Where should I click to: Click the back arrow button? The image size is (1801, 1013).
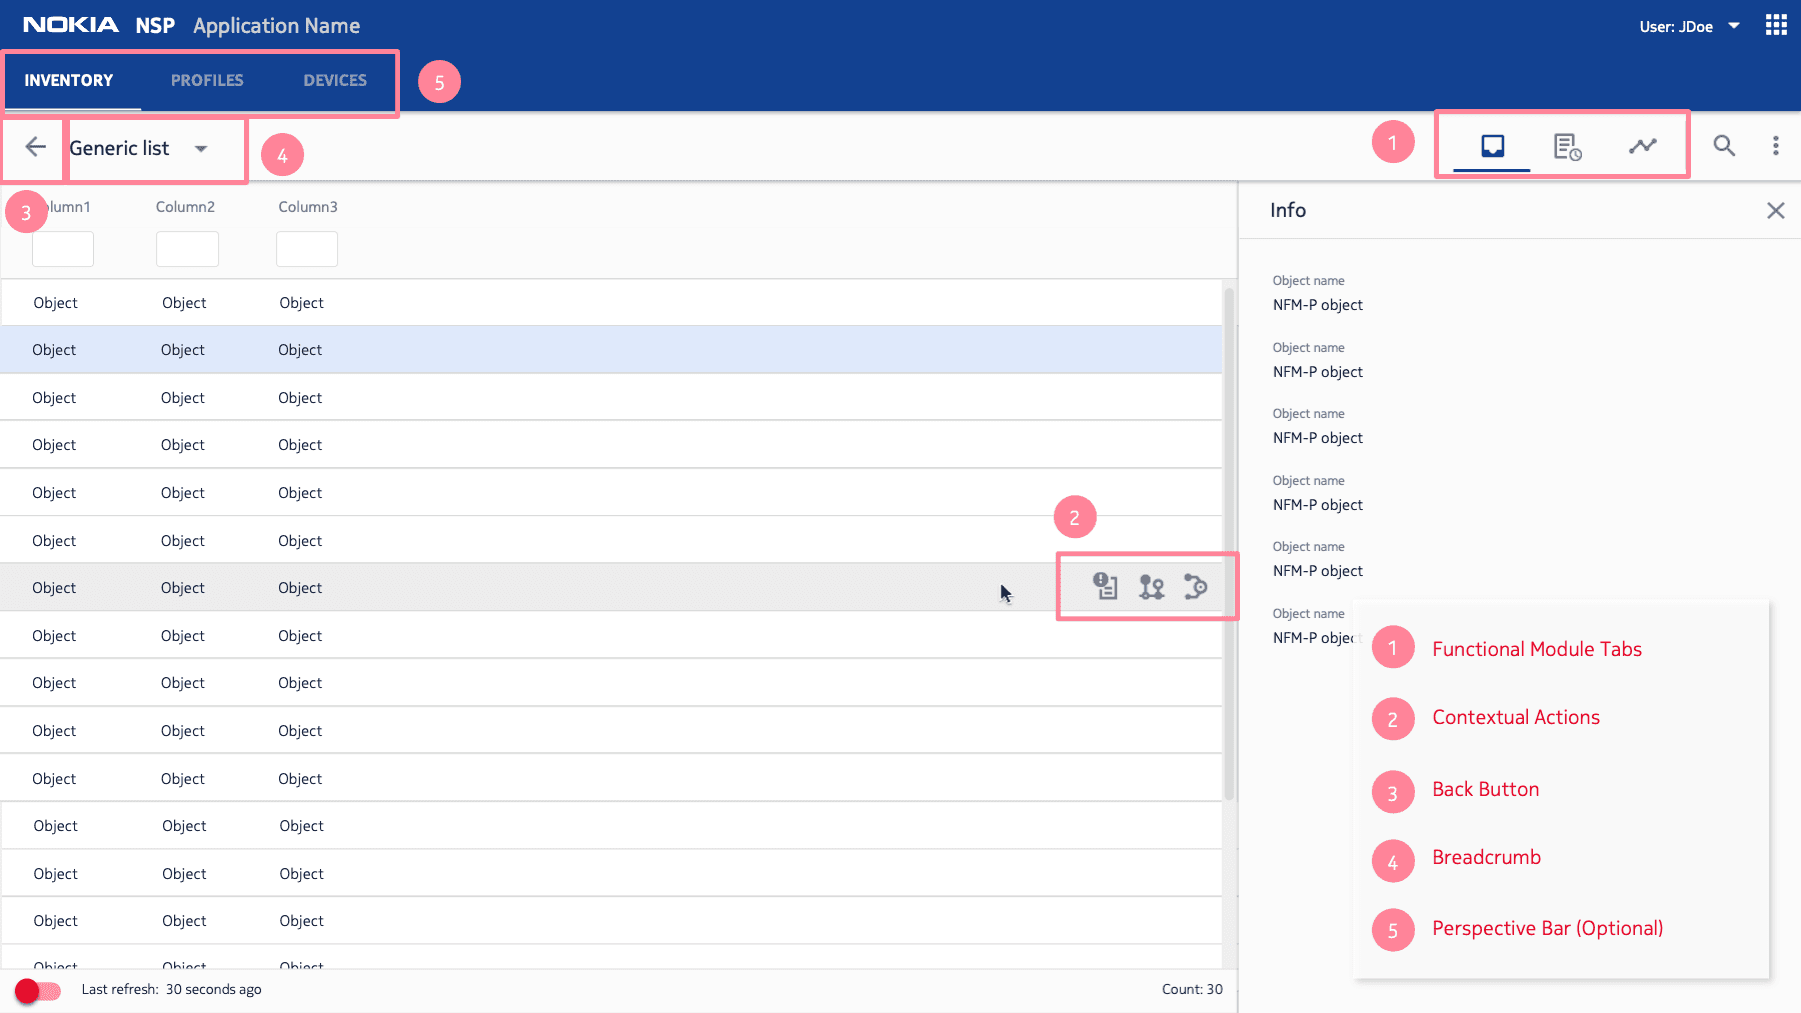33,148
